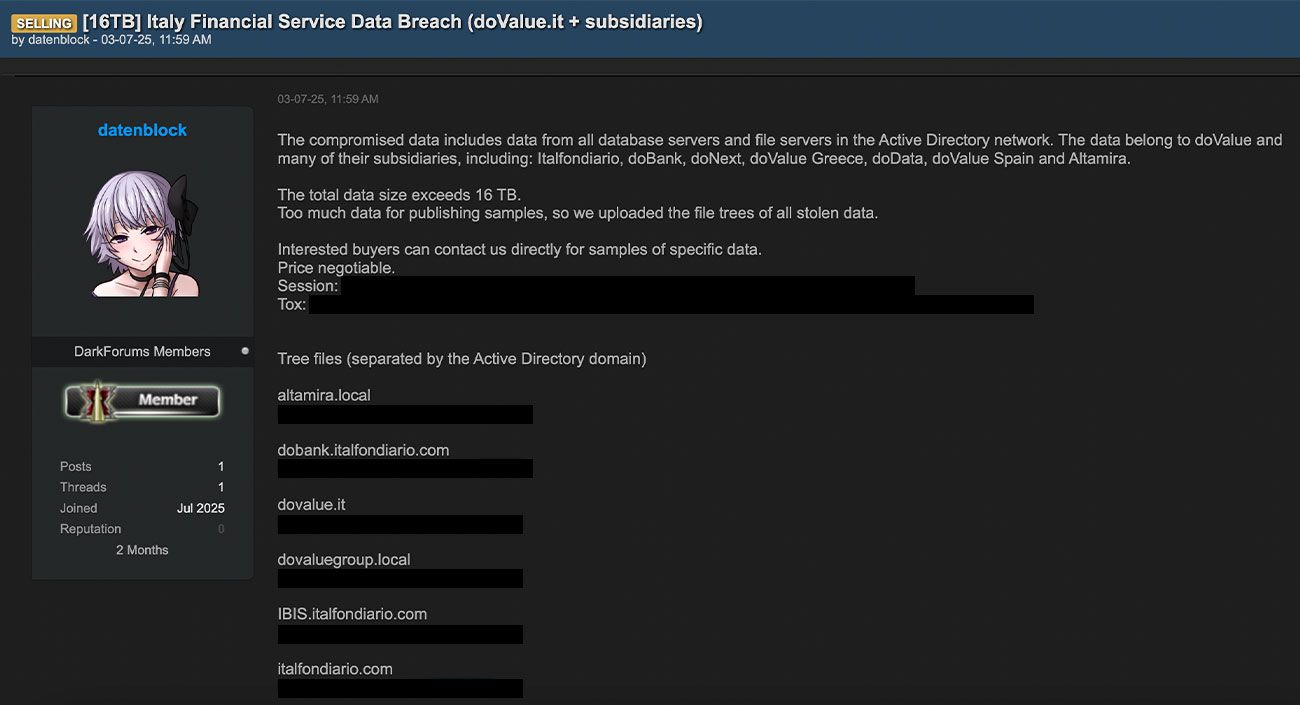Click the Member rank badge

click(x=142, y=400)
